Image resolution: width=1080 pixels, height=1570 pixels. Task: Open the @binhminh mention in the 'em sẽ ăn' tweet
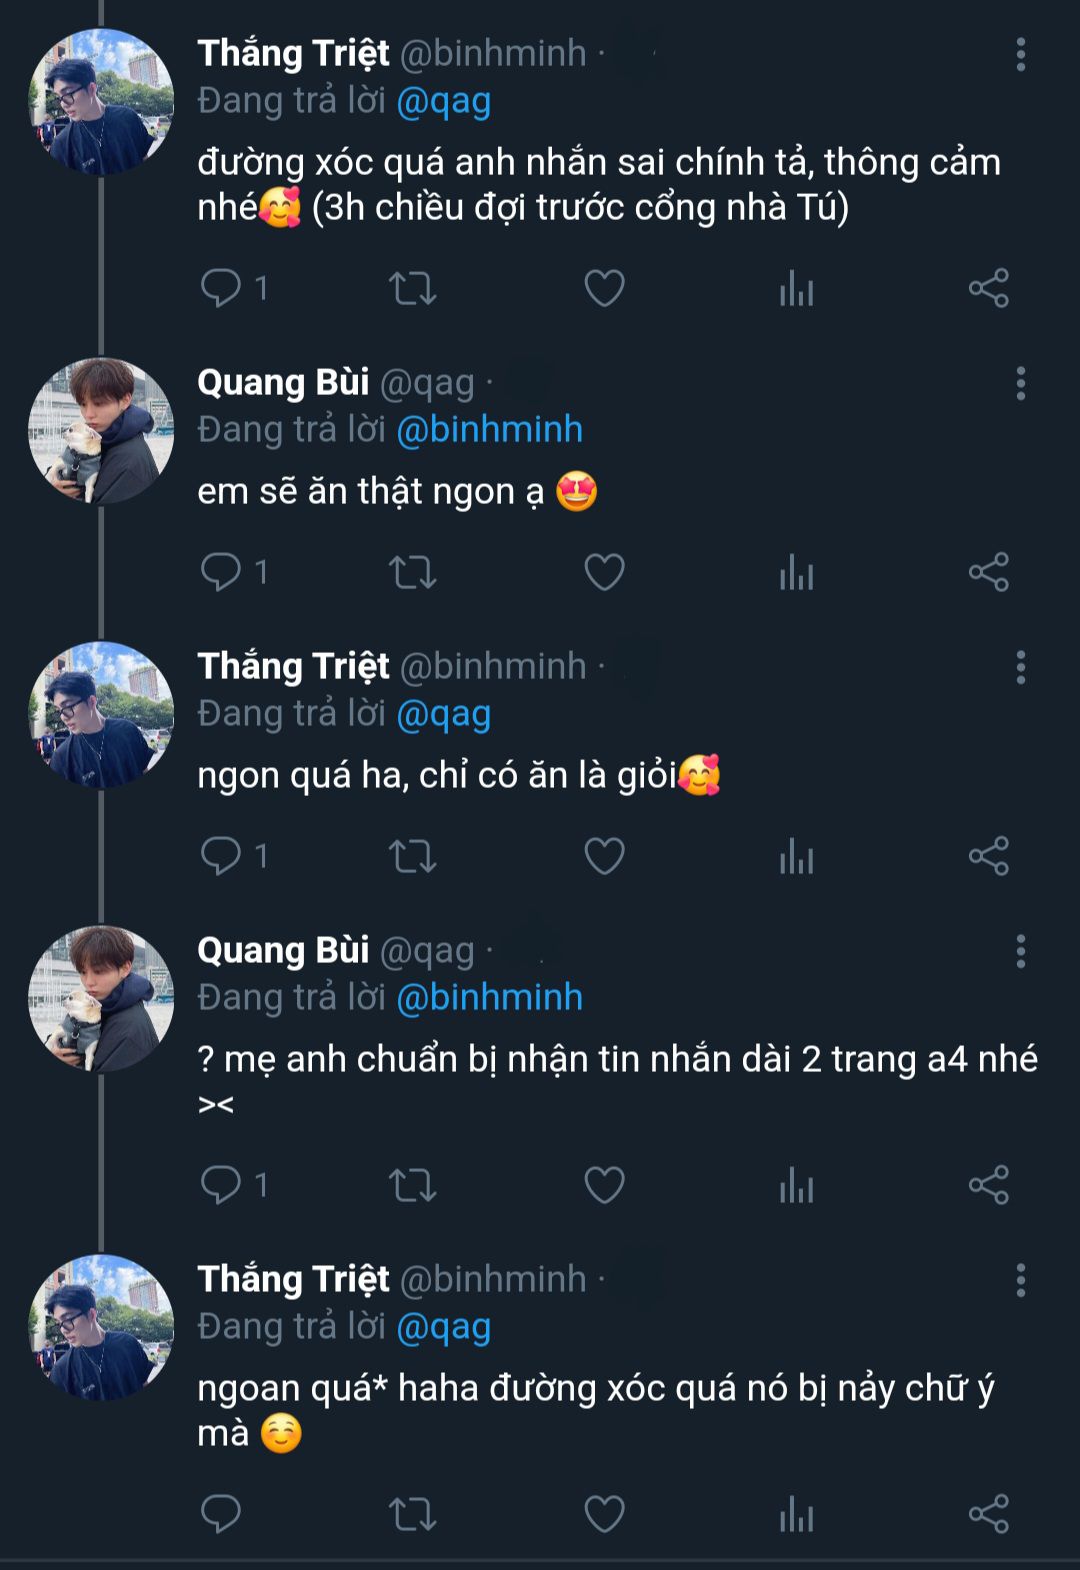click(489, 430)
